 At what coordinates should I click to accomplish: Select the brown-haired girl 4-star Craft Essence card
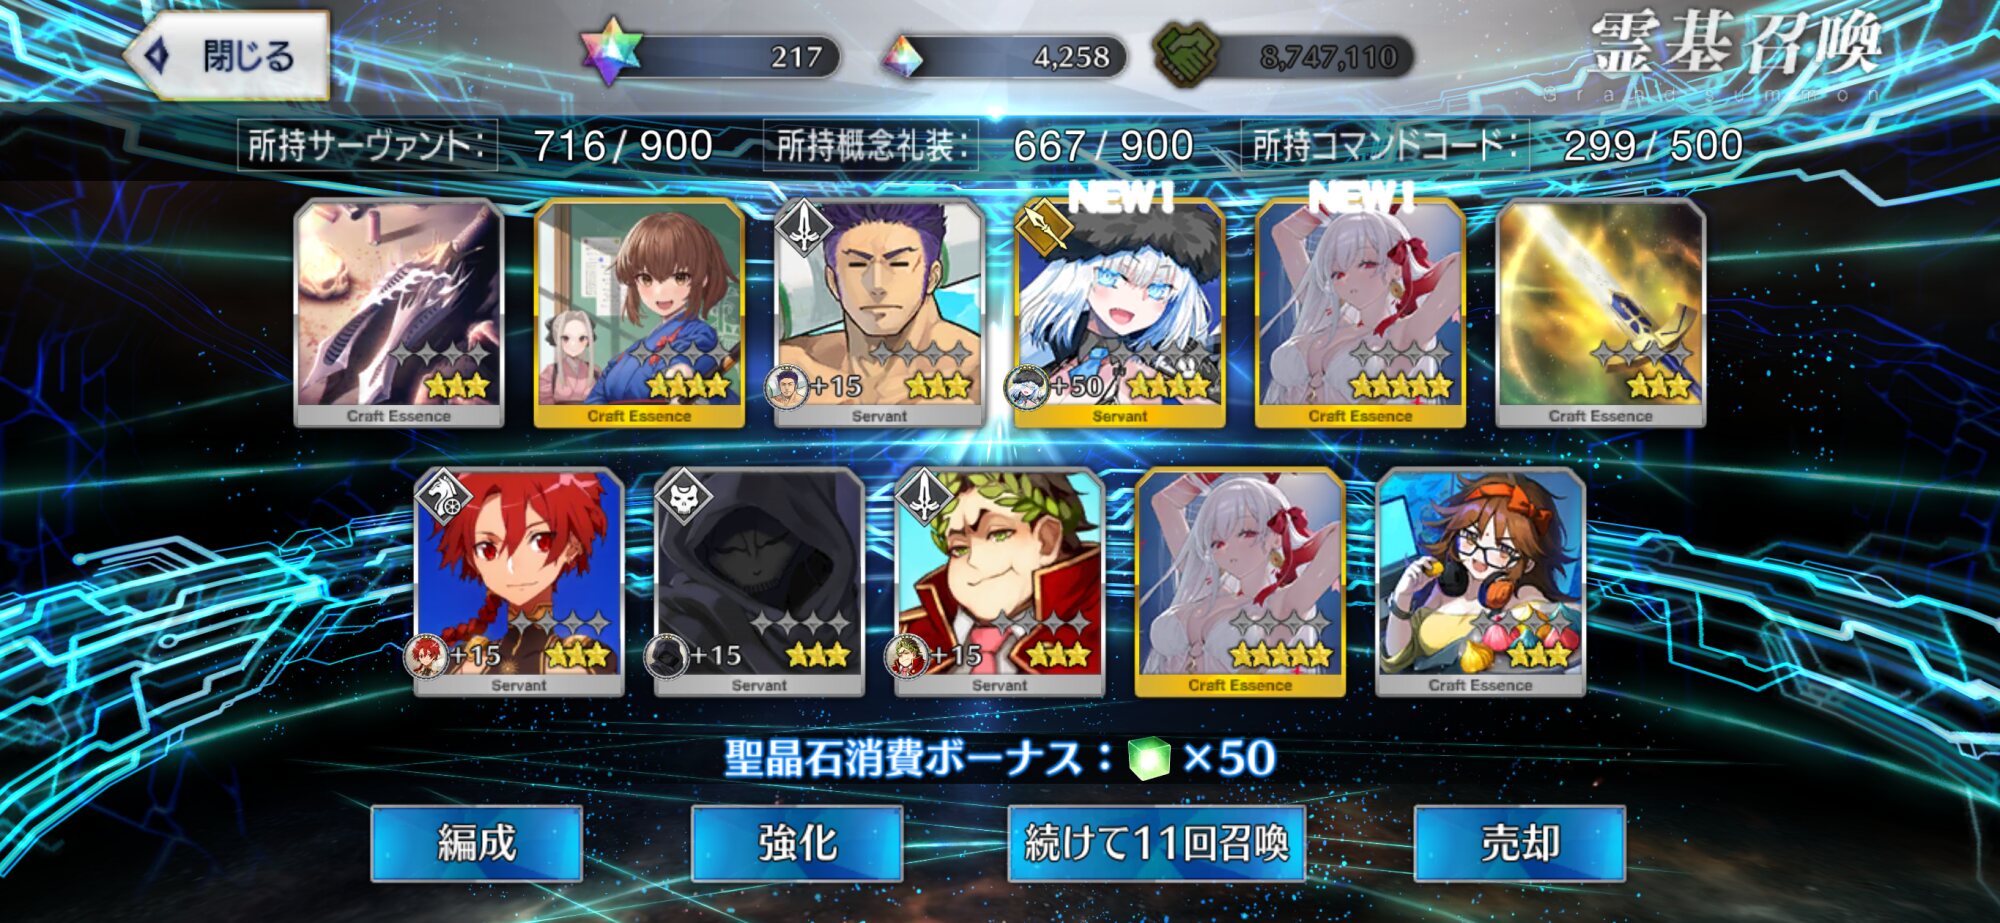pos(639,313)
